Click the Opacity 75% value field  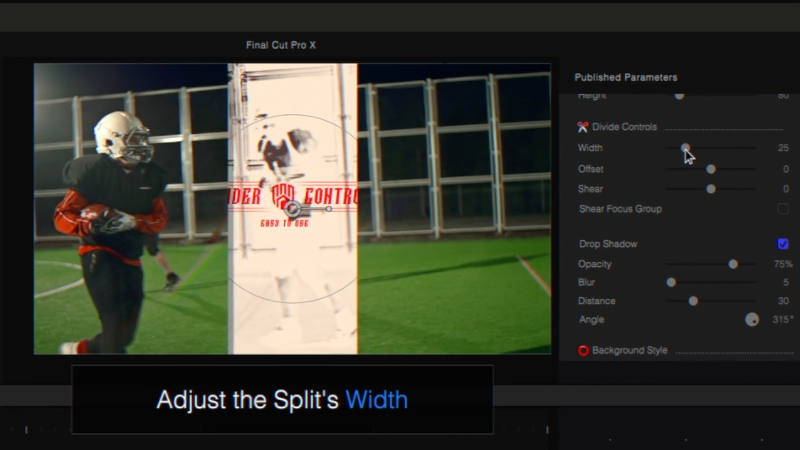(783, 264)
